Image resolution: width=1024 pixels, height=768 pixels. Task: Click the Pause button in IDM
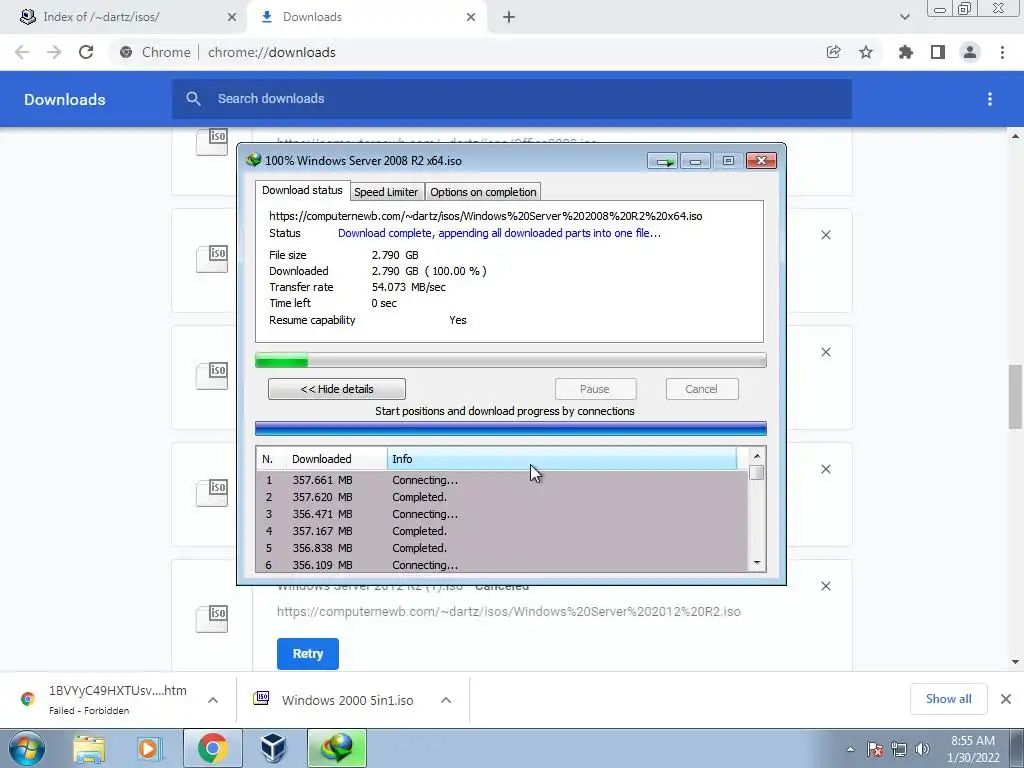[x=595, y=389]
